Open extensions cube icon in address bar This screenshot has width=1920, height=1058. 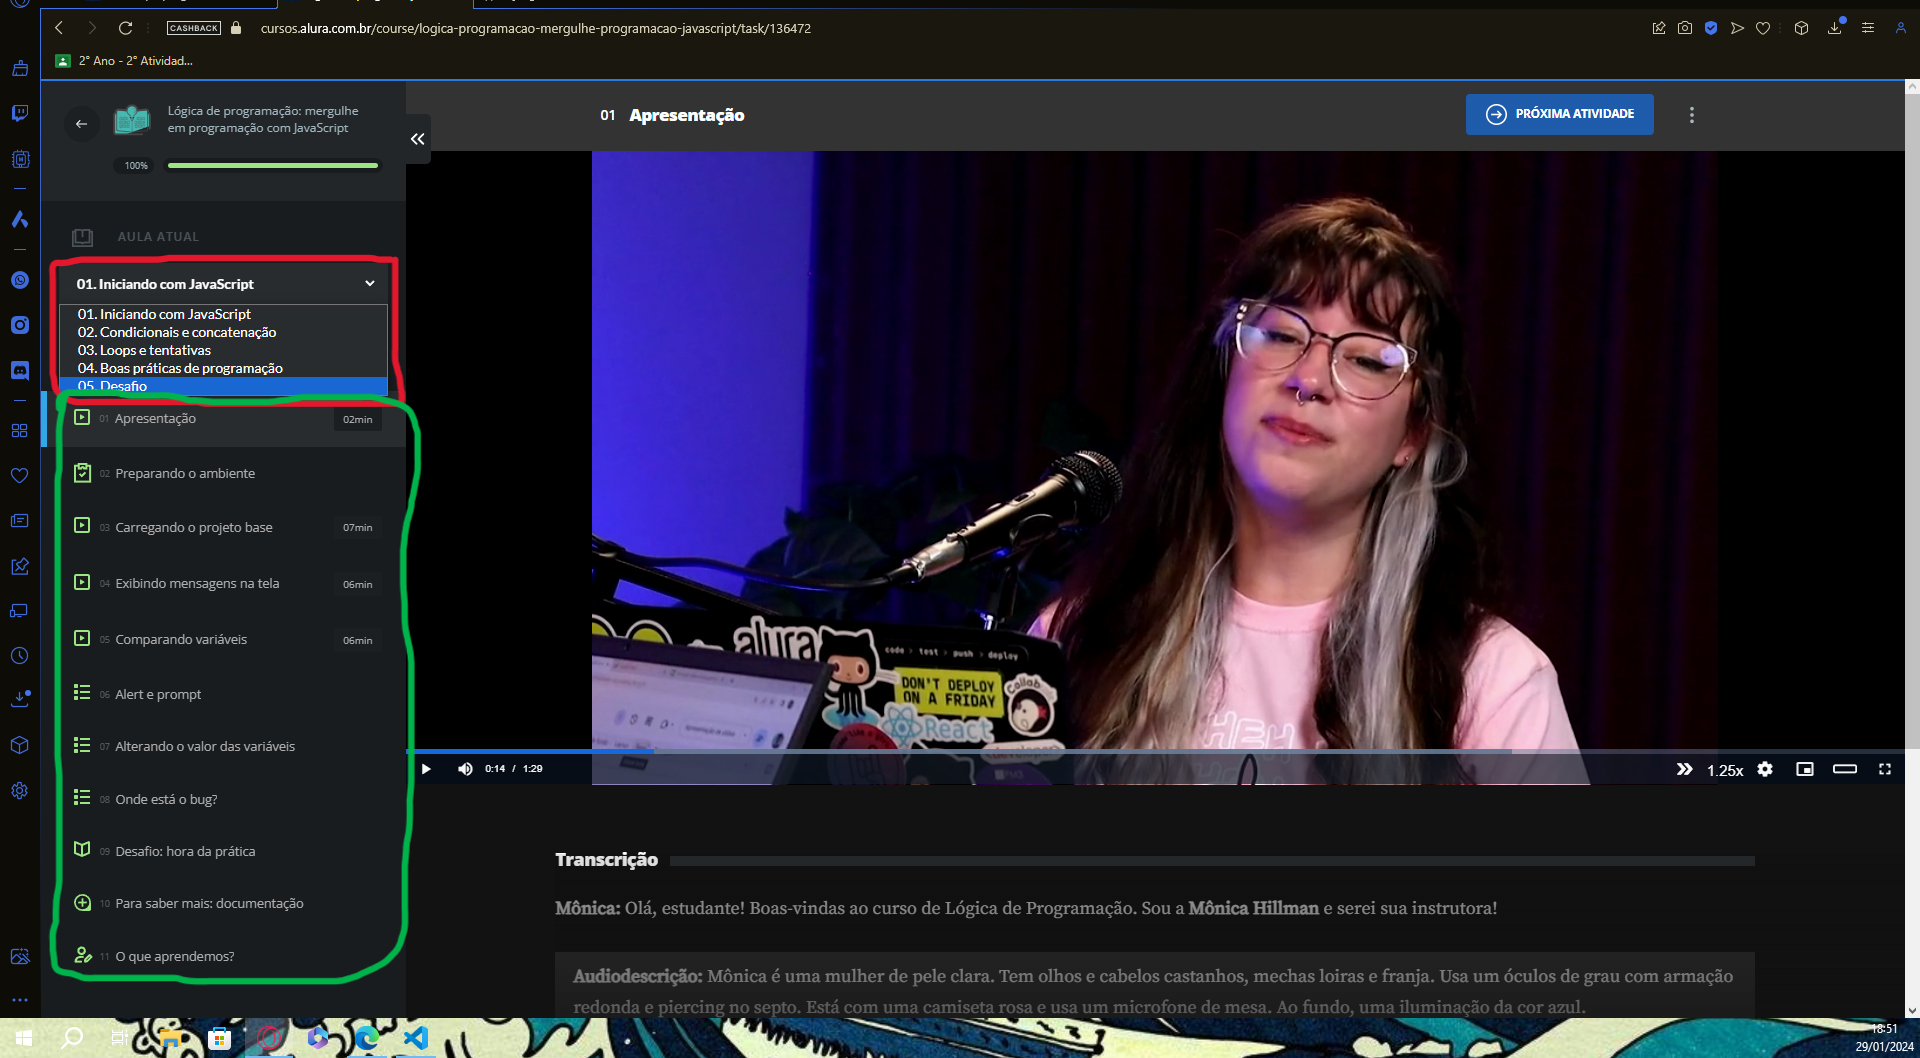pyautogui.click(x=1801, y=28)
